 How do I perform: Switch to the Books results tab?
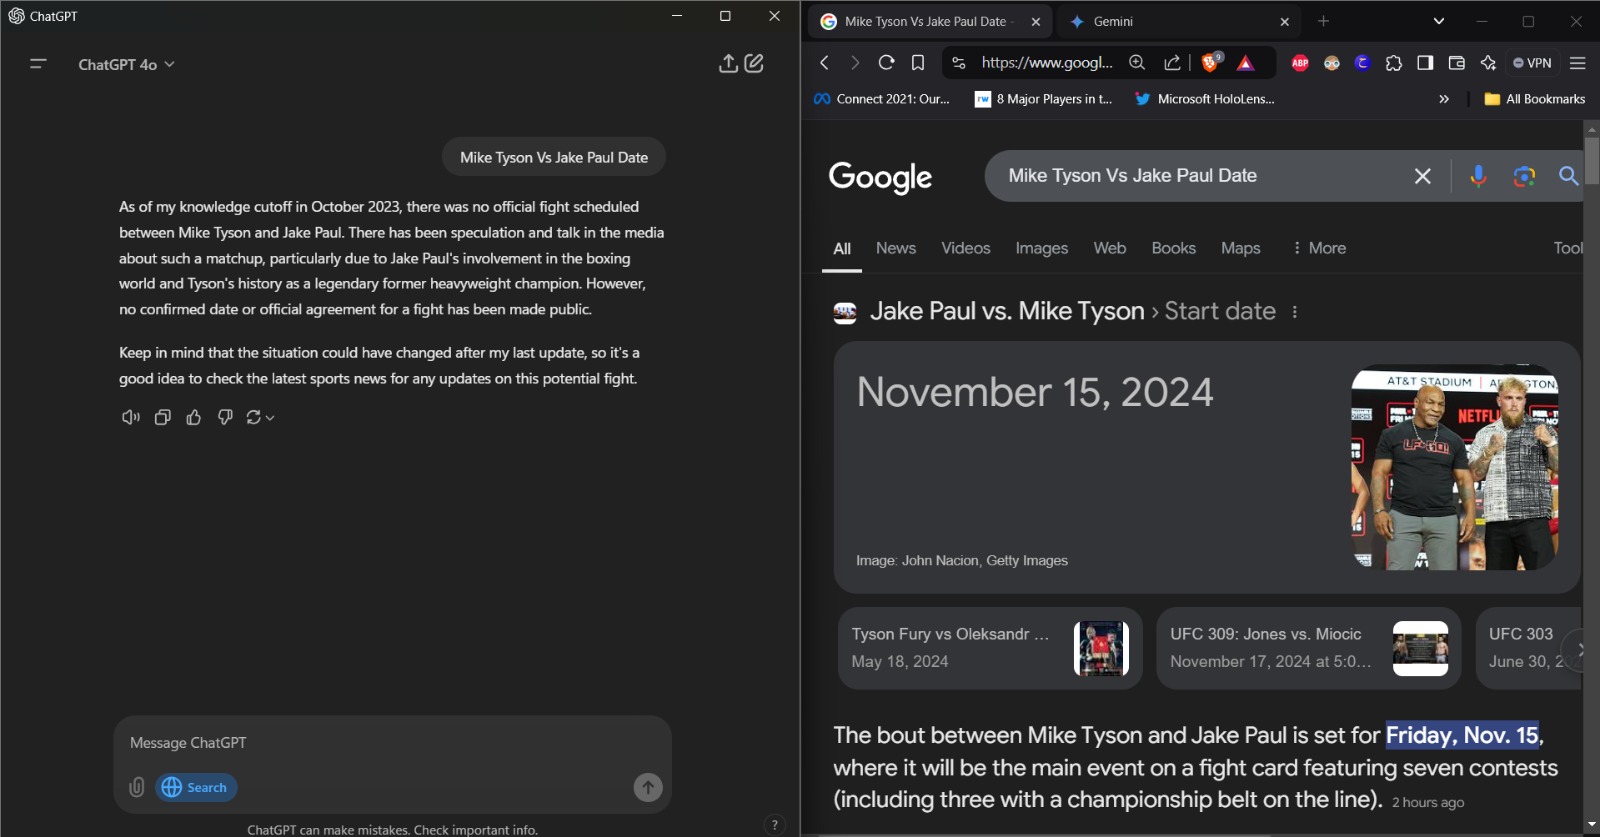[1173, 248]
